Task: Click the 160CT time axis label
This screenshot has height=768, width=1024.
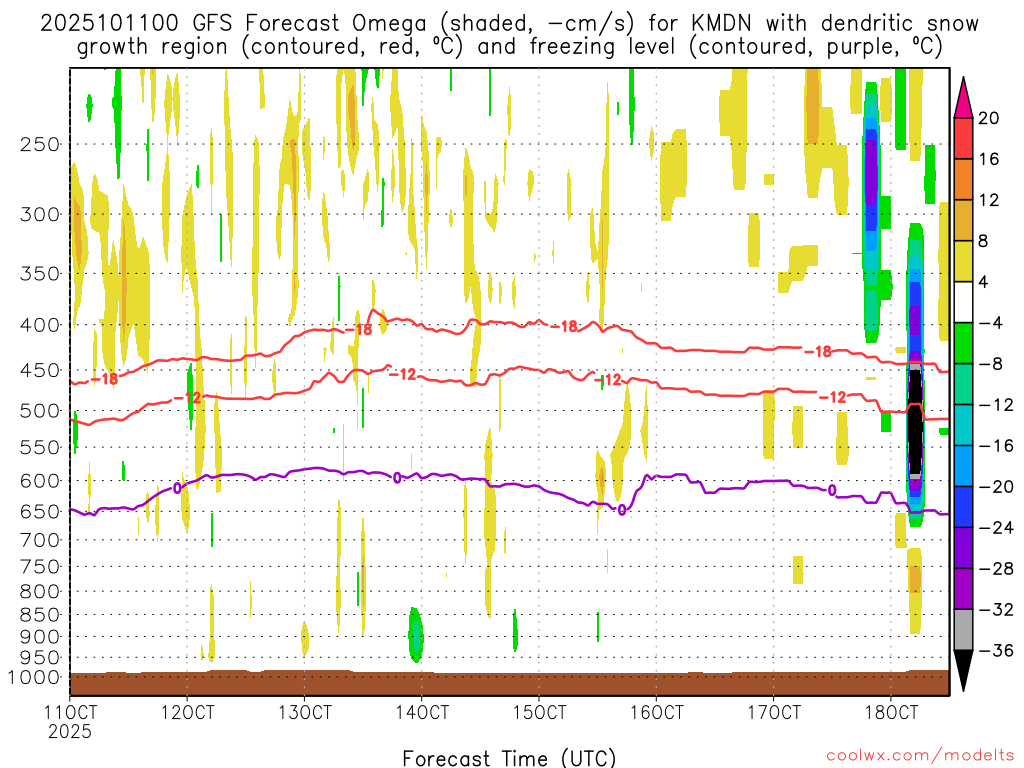Action: [656, 712]
